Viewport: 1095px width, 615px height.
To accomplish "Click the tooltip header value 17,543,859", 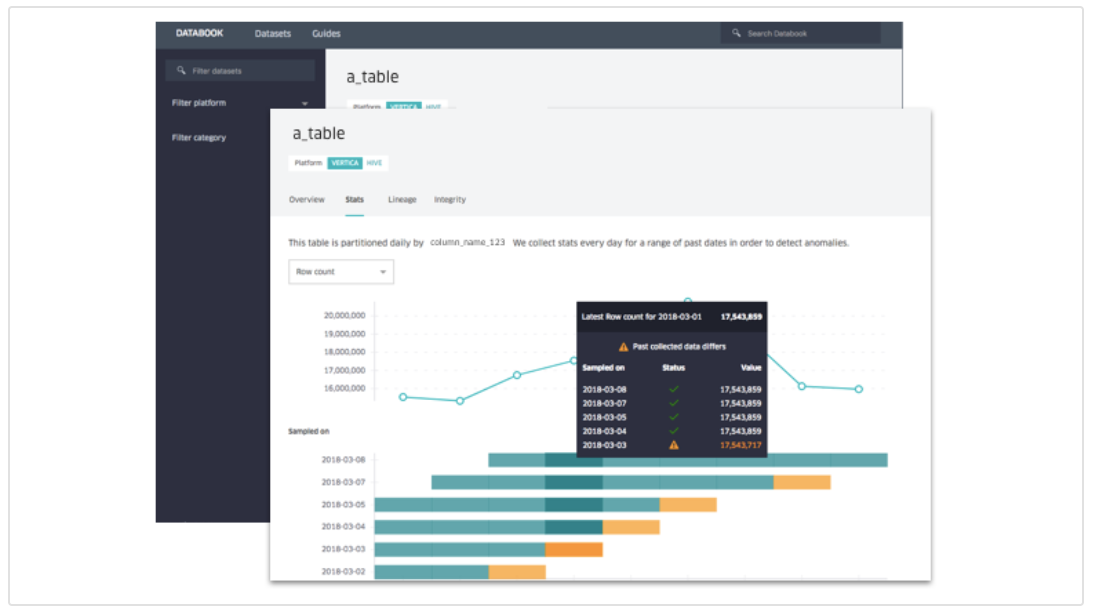I will (741, 317).
